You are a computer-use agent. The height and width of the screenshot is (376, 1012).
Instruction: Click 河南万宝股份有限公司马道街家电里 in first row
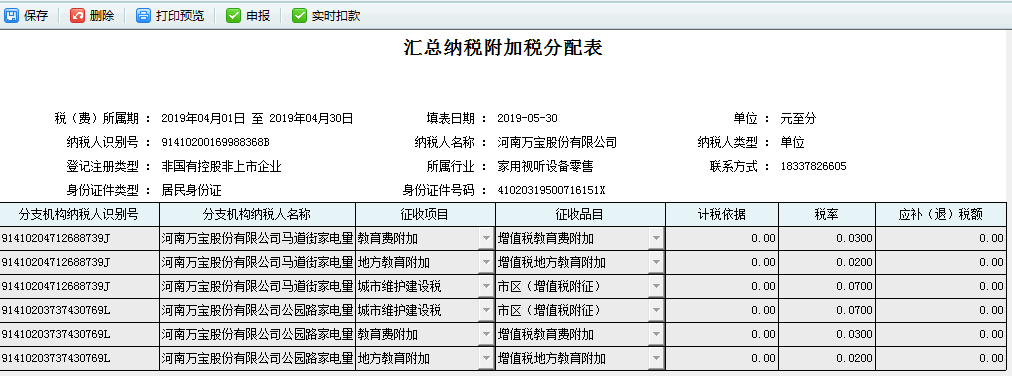click(x=257, y=239)
